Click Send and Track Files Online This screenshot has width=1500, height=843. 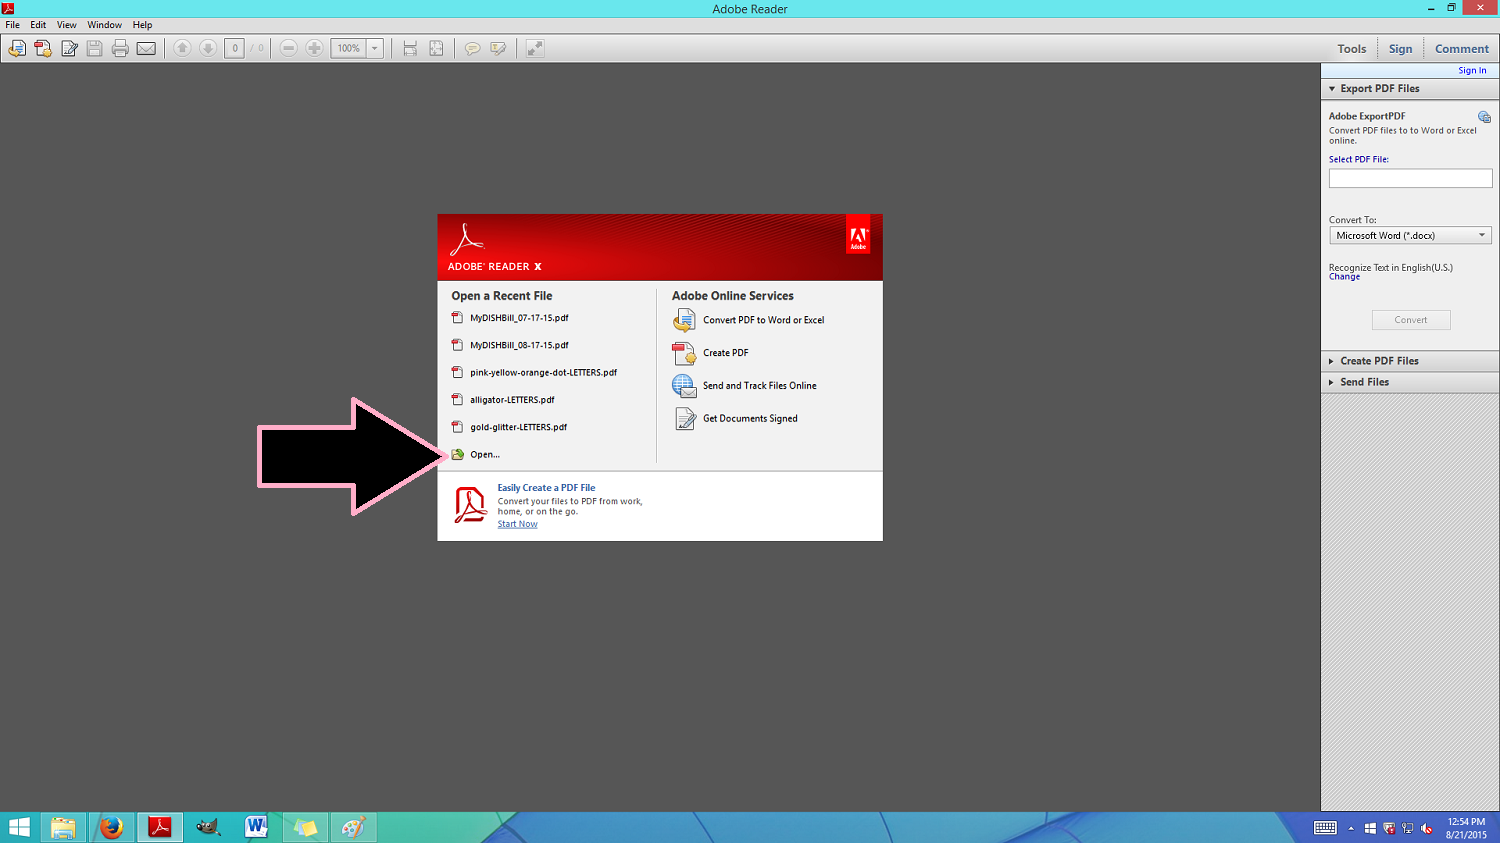[x=760, y=386]
